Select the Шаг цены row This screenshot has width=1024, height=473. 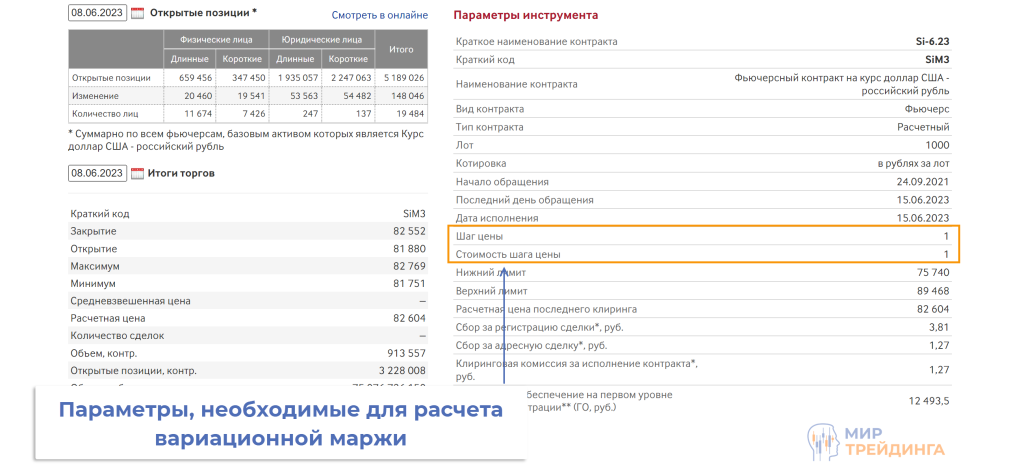[x=703, y=236]
